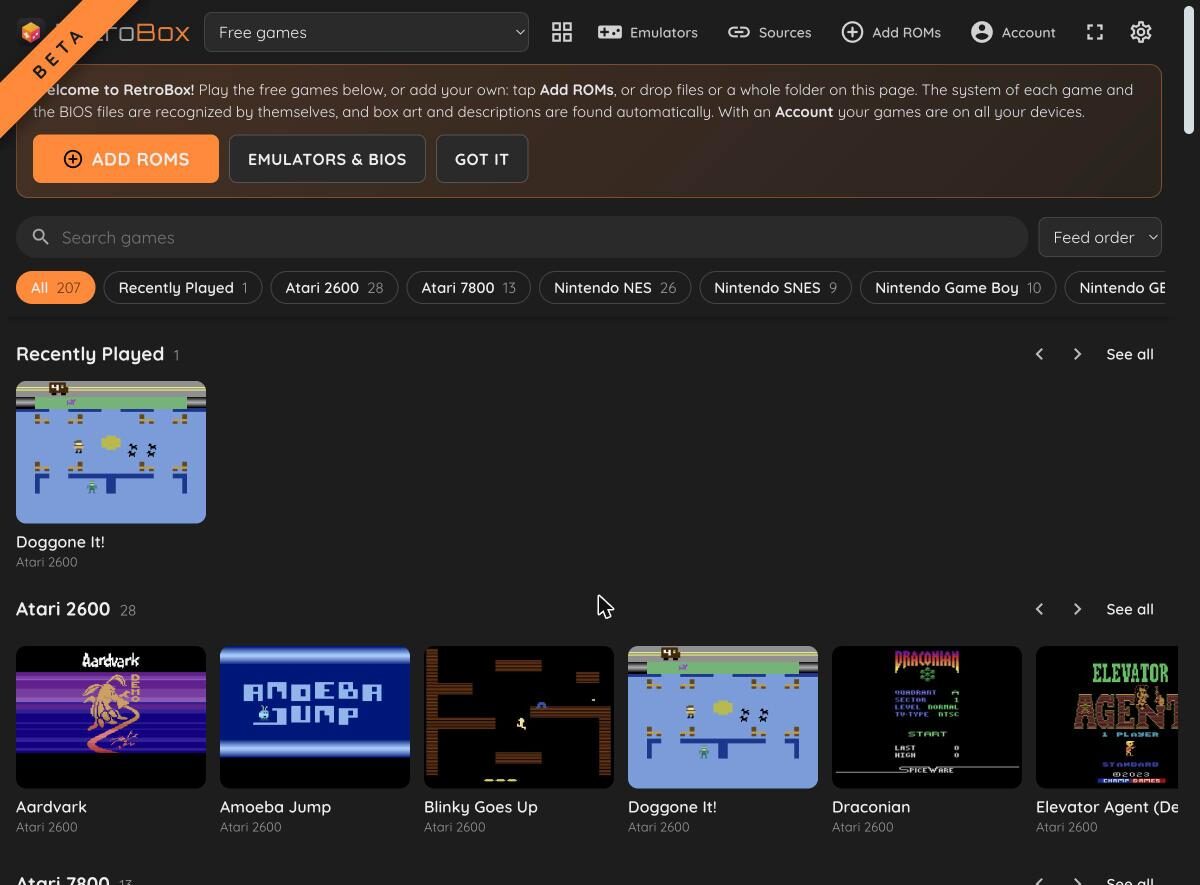Go to previous Atari 2600 games

click(1039, 609)
